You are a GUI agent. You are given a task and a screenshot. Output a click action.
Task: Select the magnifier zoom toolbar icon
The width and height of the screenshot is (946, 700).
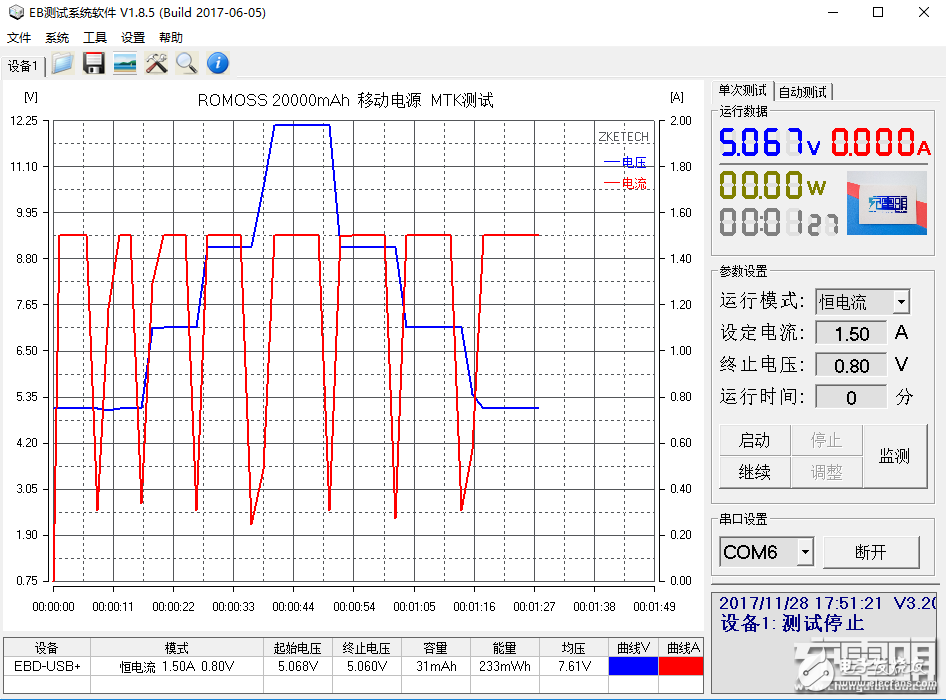[186, 64]
